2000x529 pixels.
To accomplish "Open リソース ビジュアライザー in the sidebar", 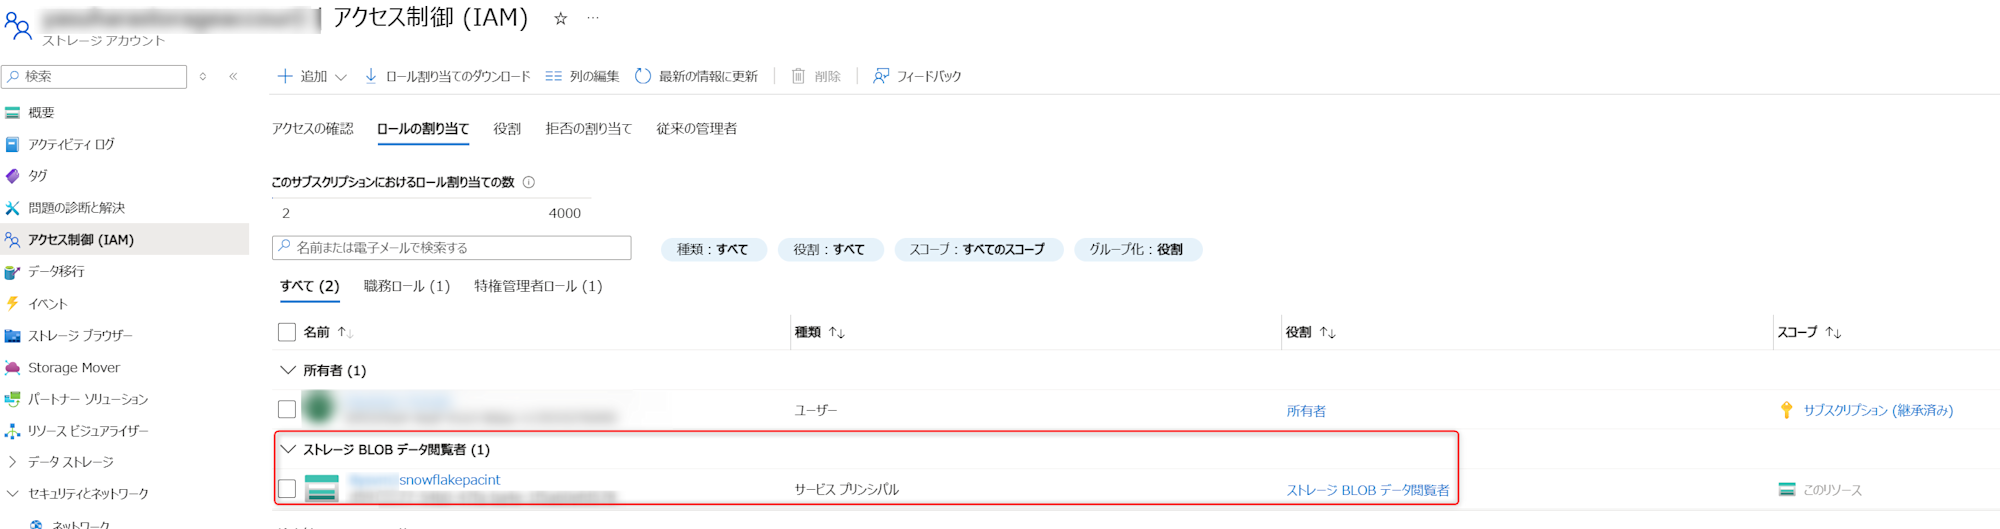I will 88,430.
